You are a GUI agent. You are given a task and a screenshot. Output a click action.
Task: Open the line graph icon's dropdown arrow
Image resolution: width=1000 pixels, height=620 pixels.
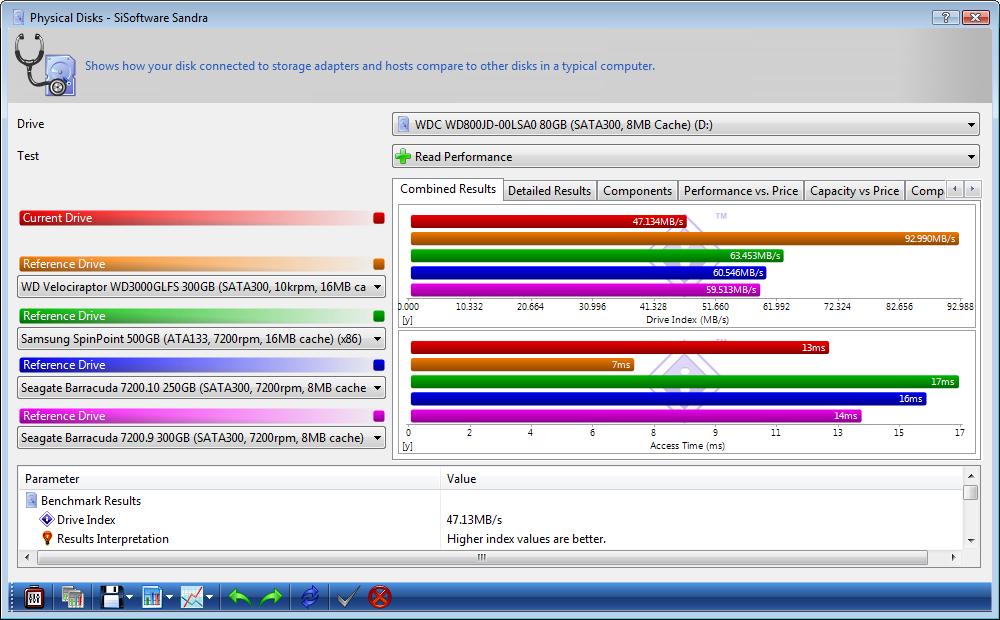tap(209, 598)
